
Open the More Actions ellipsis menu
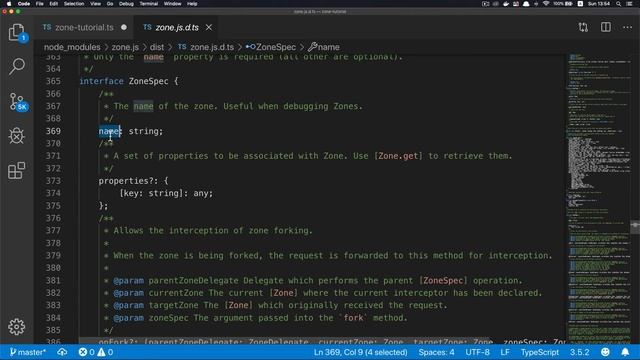(627, 27)
